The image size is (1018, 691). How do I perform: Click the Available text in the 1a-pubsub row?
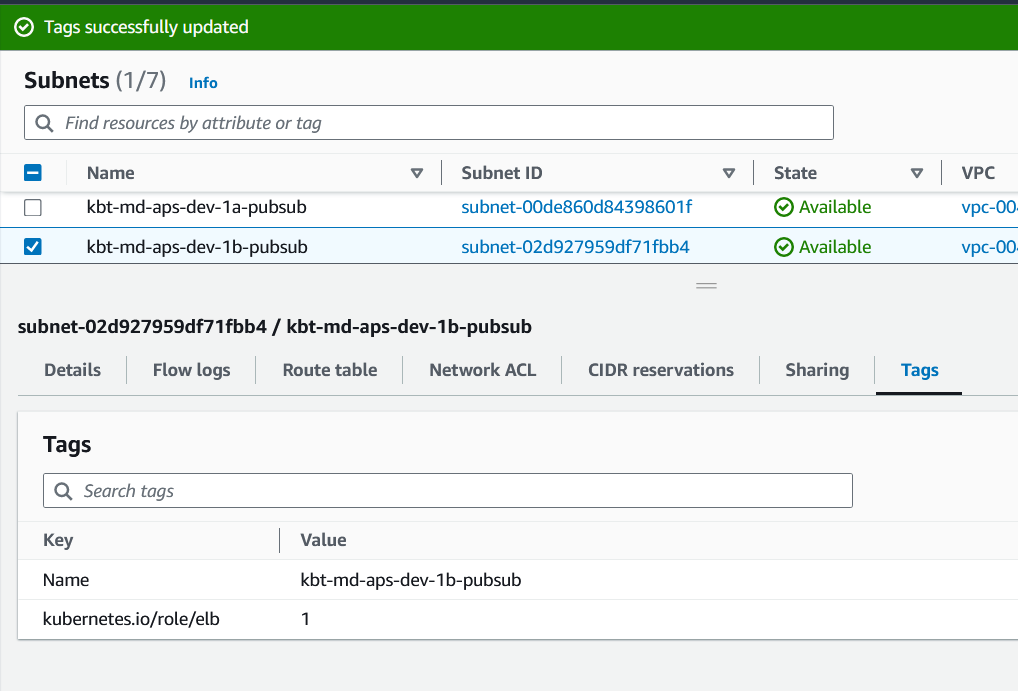coord(835,207)
